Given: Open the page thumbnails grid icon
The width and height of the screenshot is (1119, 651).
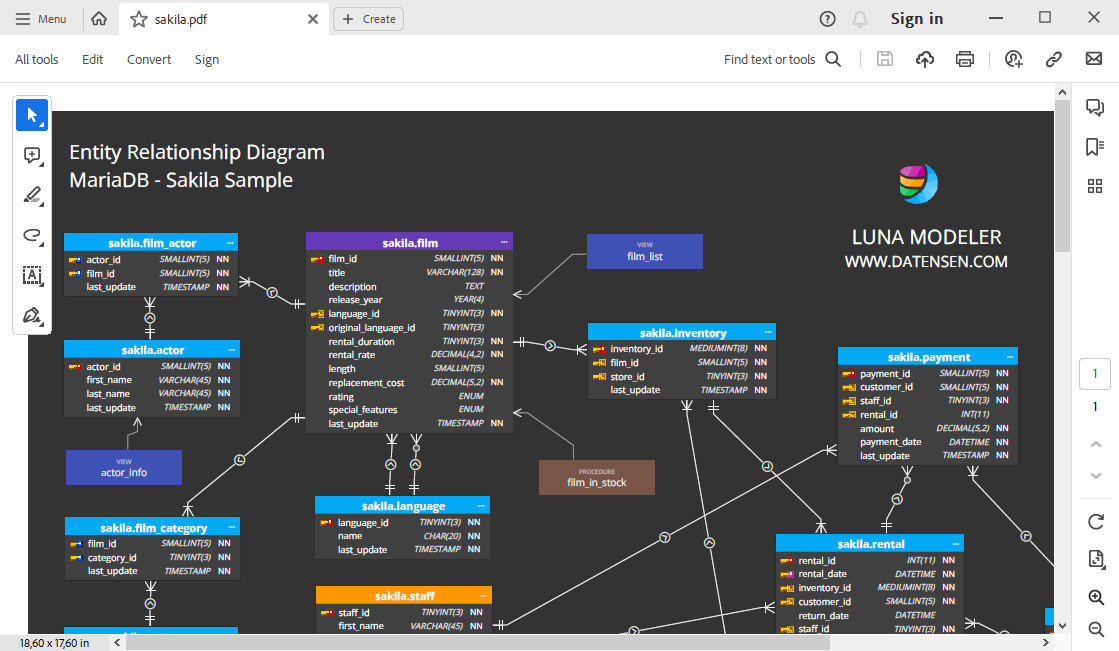Looking at the screenshot, I should (1095, 186).
